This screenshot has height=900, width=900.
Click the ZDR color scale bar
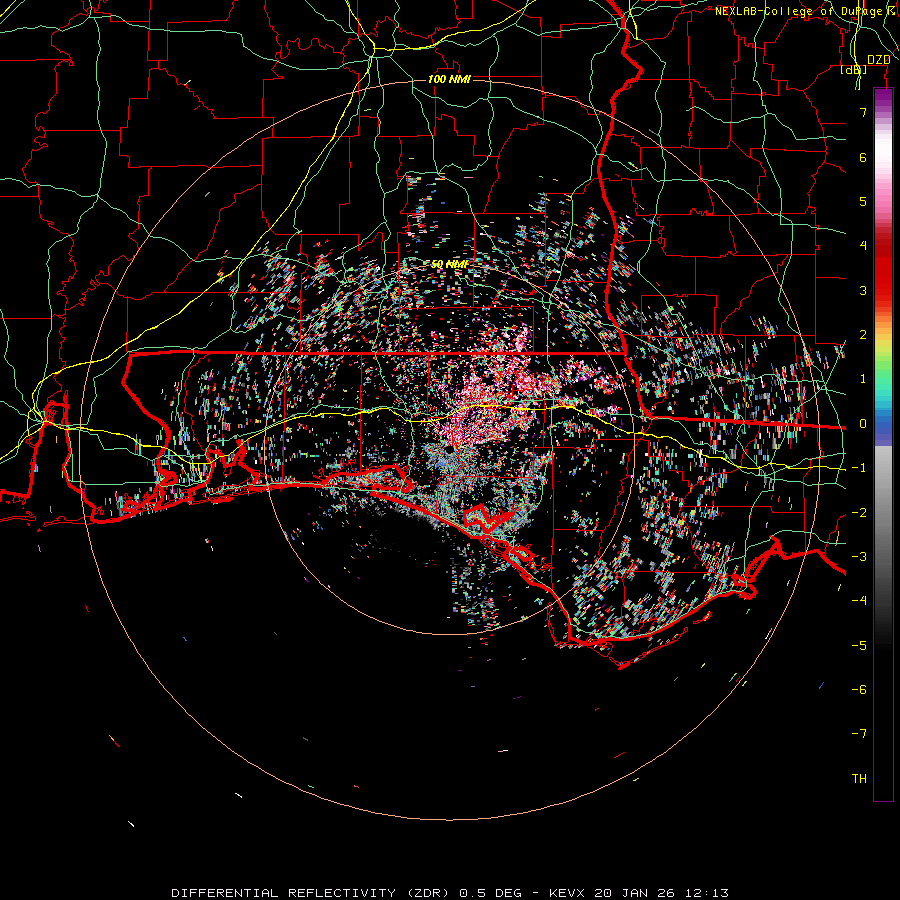(883, 444)
